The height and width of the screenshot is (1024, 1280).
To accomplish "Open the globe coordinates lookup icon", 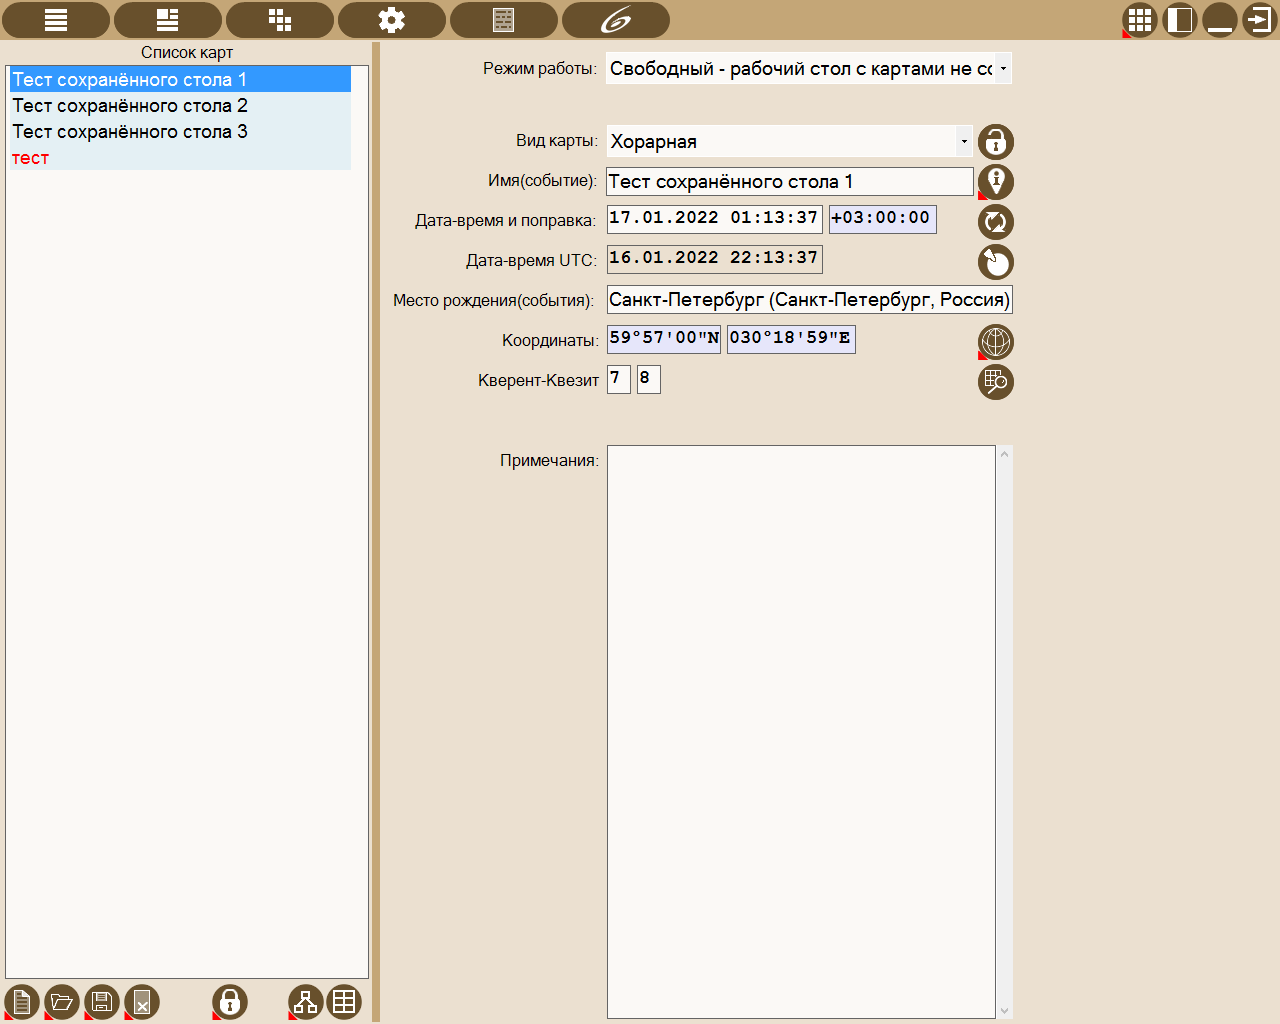I will coord(996,342).
